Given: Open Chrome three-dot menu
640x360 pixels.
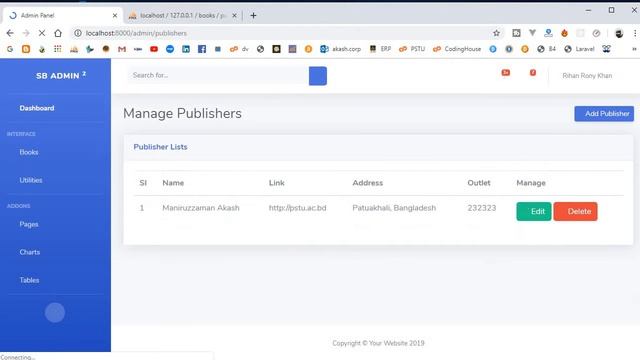Looking at the screenshot, I should pyautogui.click(x=635, y=33).
